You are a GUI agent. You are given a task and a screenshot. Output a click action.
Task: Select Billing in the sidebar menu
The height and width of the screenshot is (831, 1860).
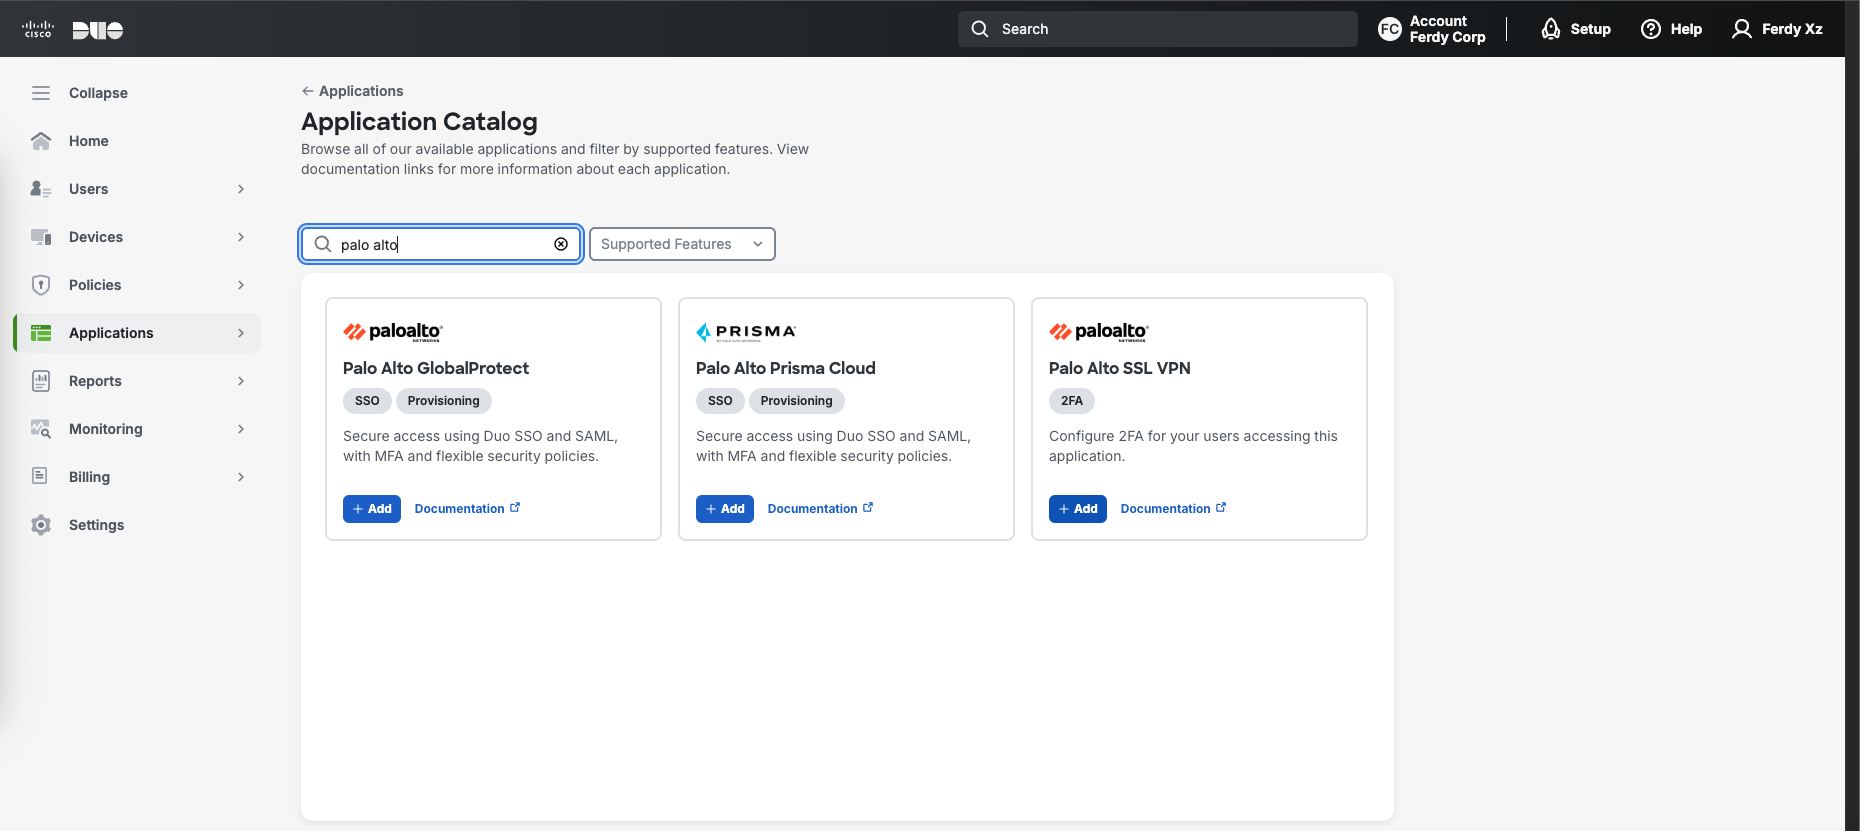pyautogui.click(x=89, y=477)
